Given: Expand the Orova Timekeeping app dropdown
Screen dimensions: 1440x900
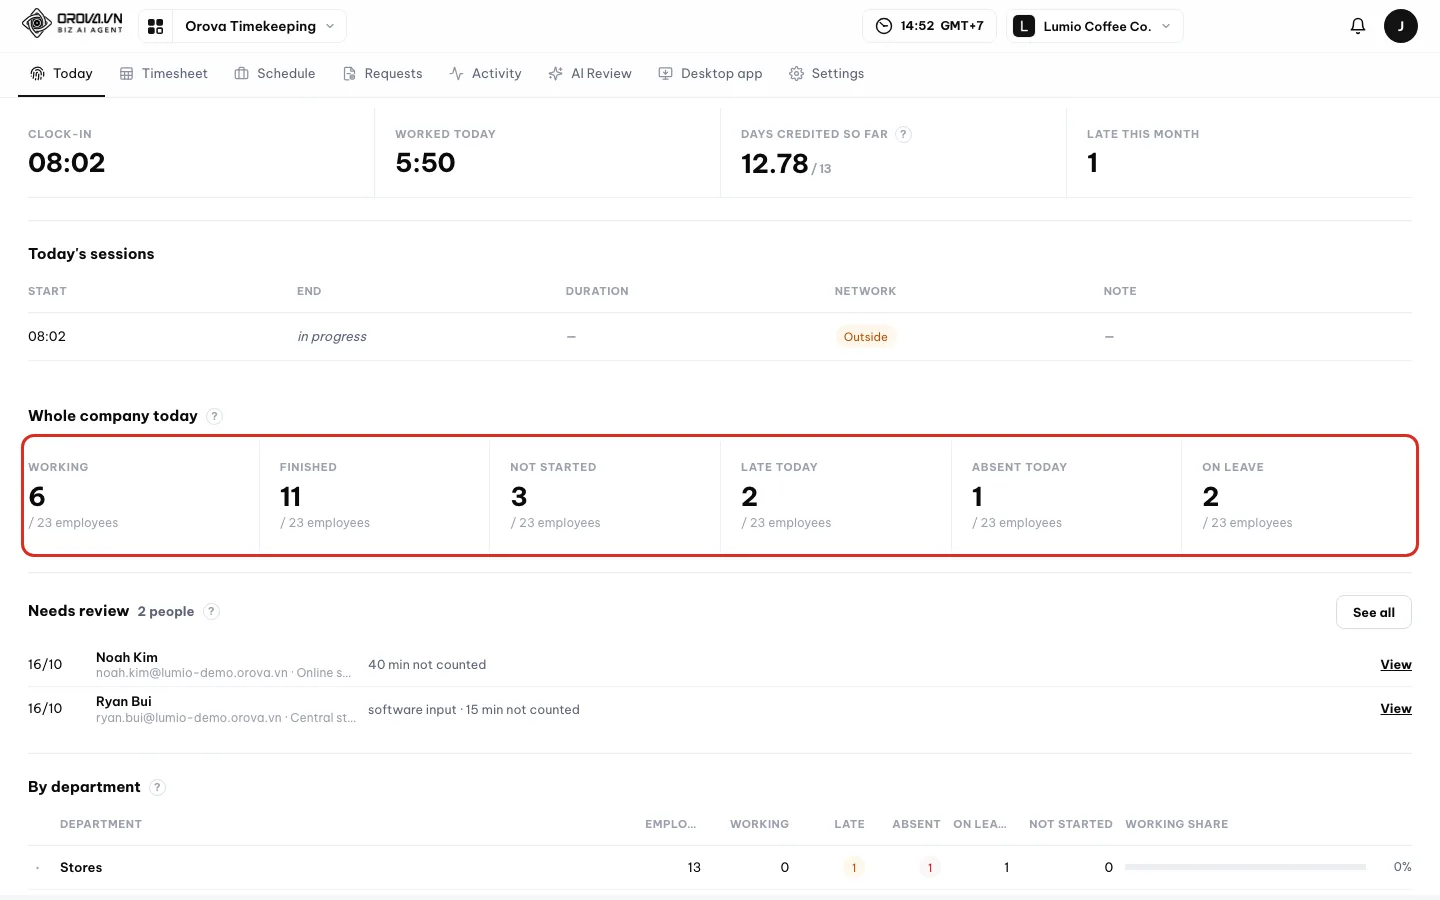Looking at the screenshot, I should [260, 26].
